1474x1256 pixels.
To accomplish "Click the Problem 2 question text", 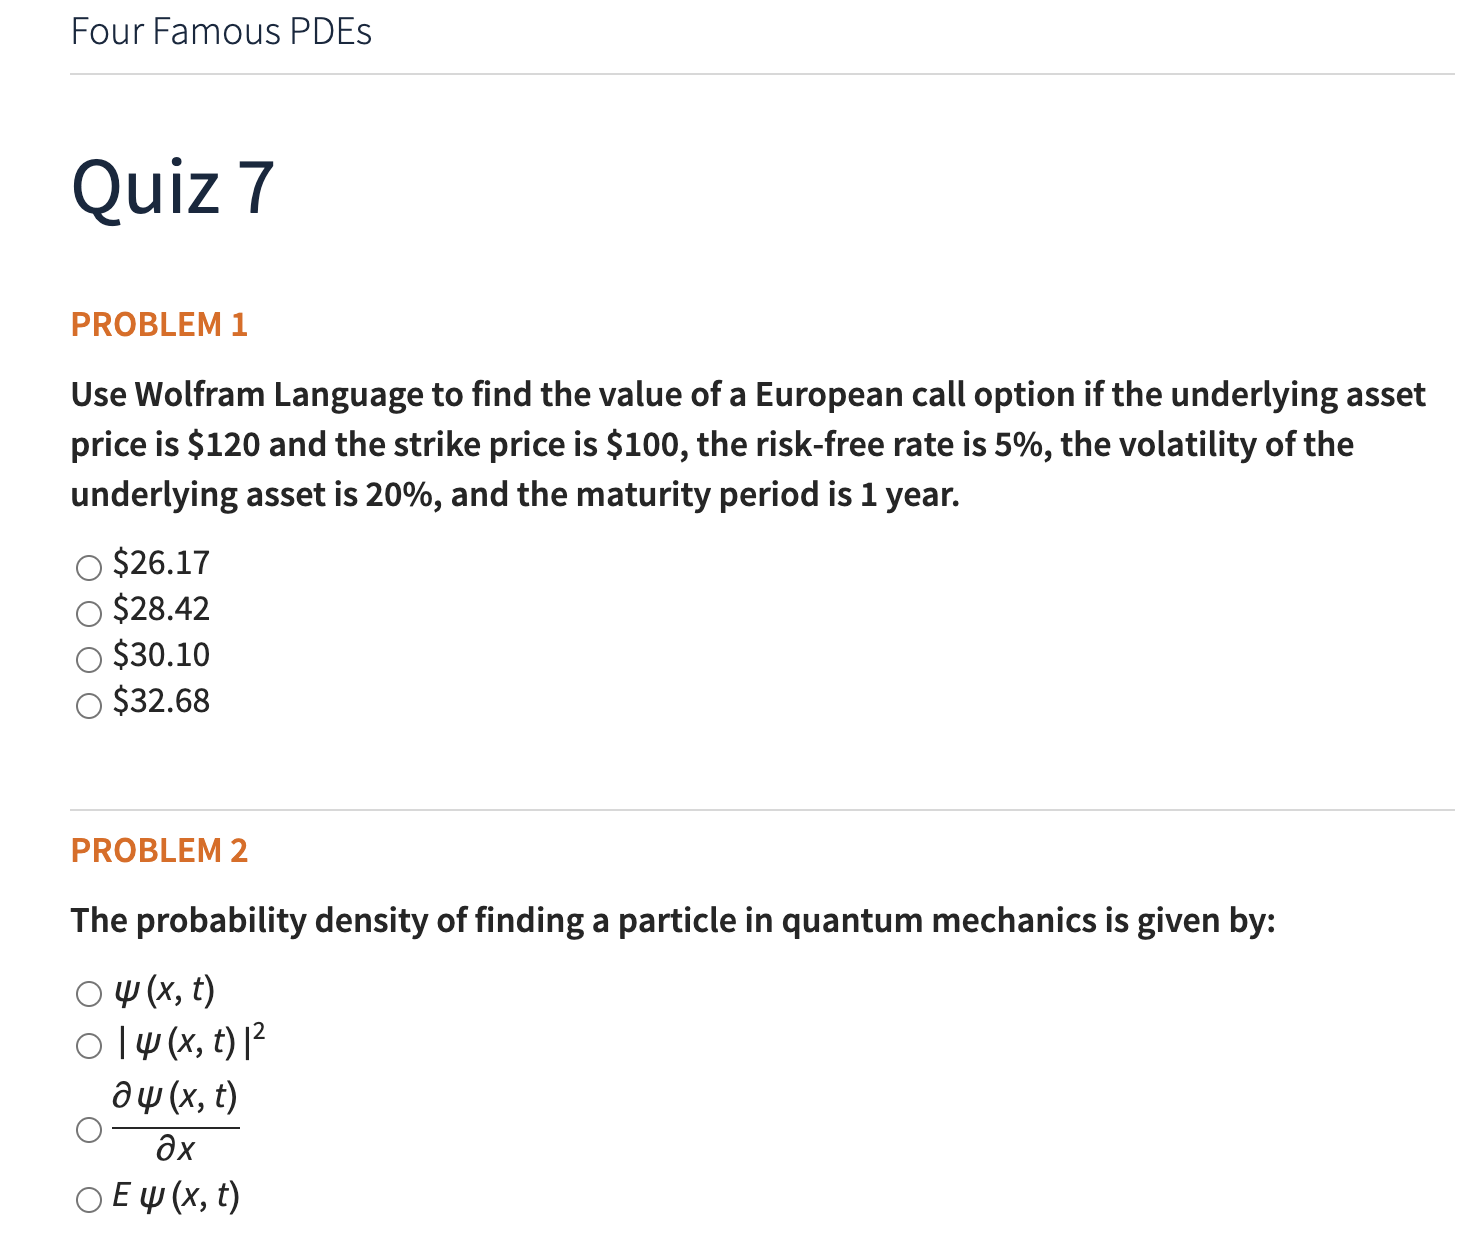I will pyautogui.click(x=670, y=921).
